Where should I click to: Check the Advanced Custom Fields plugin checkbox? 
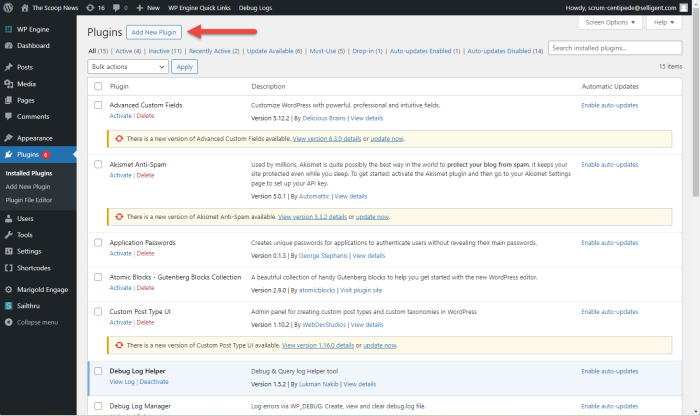click(98, 105)
